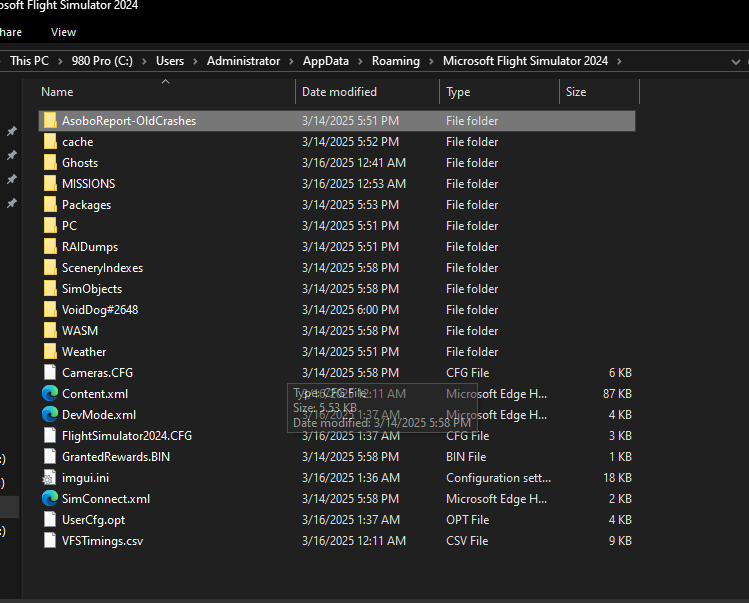Select the PC folder icon
Image resolution: width=749 pixels, height=603 pixels.
(50, 226)
